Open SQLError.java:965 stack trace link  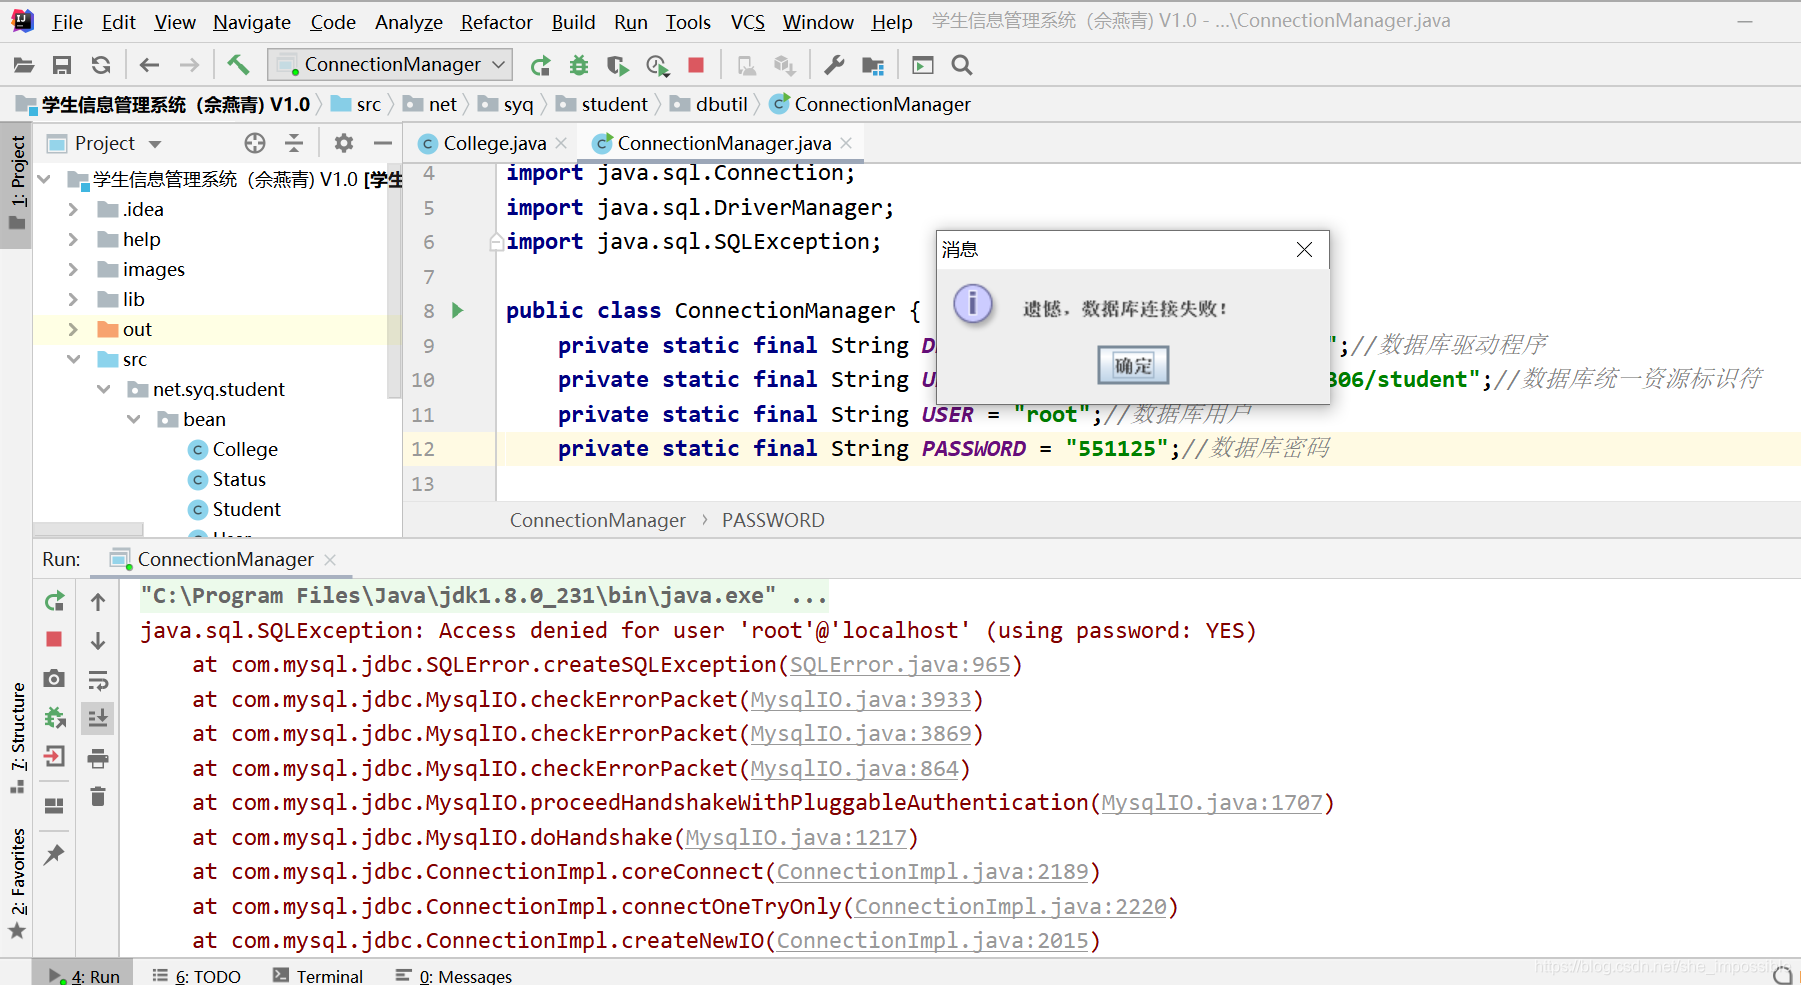[x=900, y=664]
